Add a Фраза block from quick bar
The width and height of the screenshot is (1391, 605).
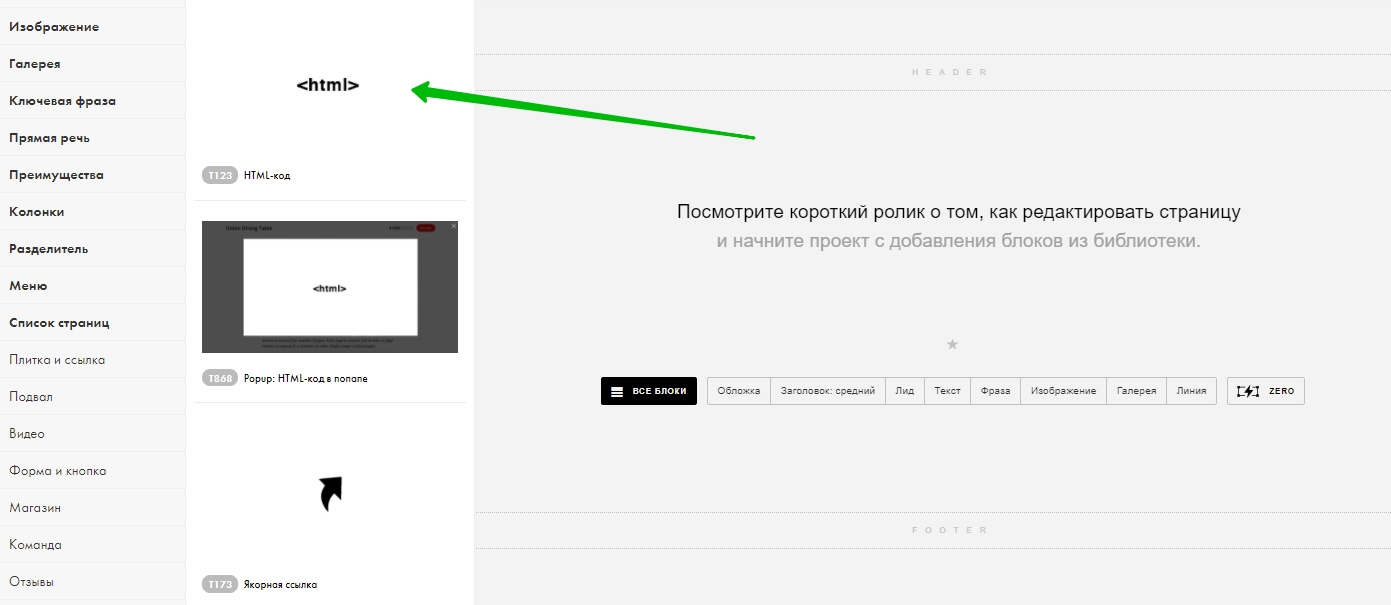tap(995, 391)
